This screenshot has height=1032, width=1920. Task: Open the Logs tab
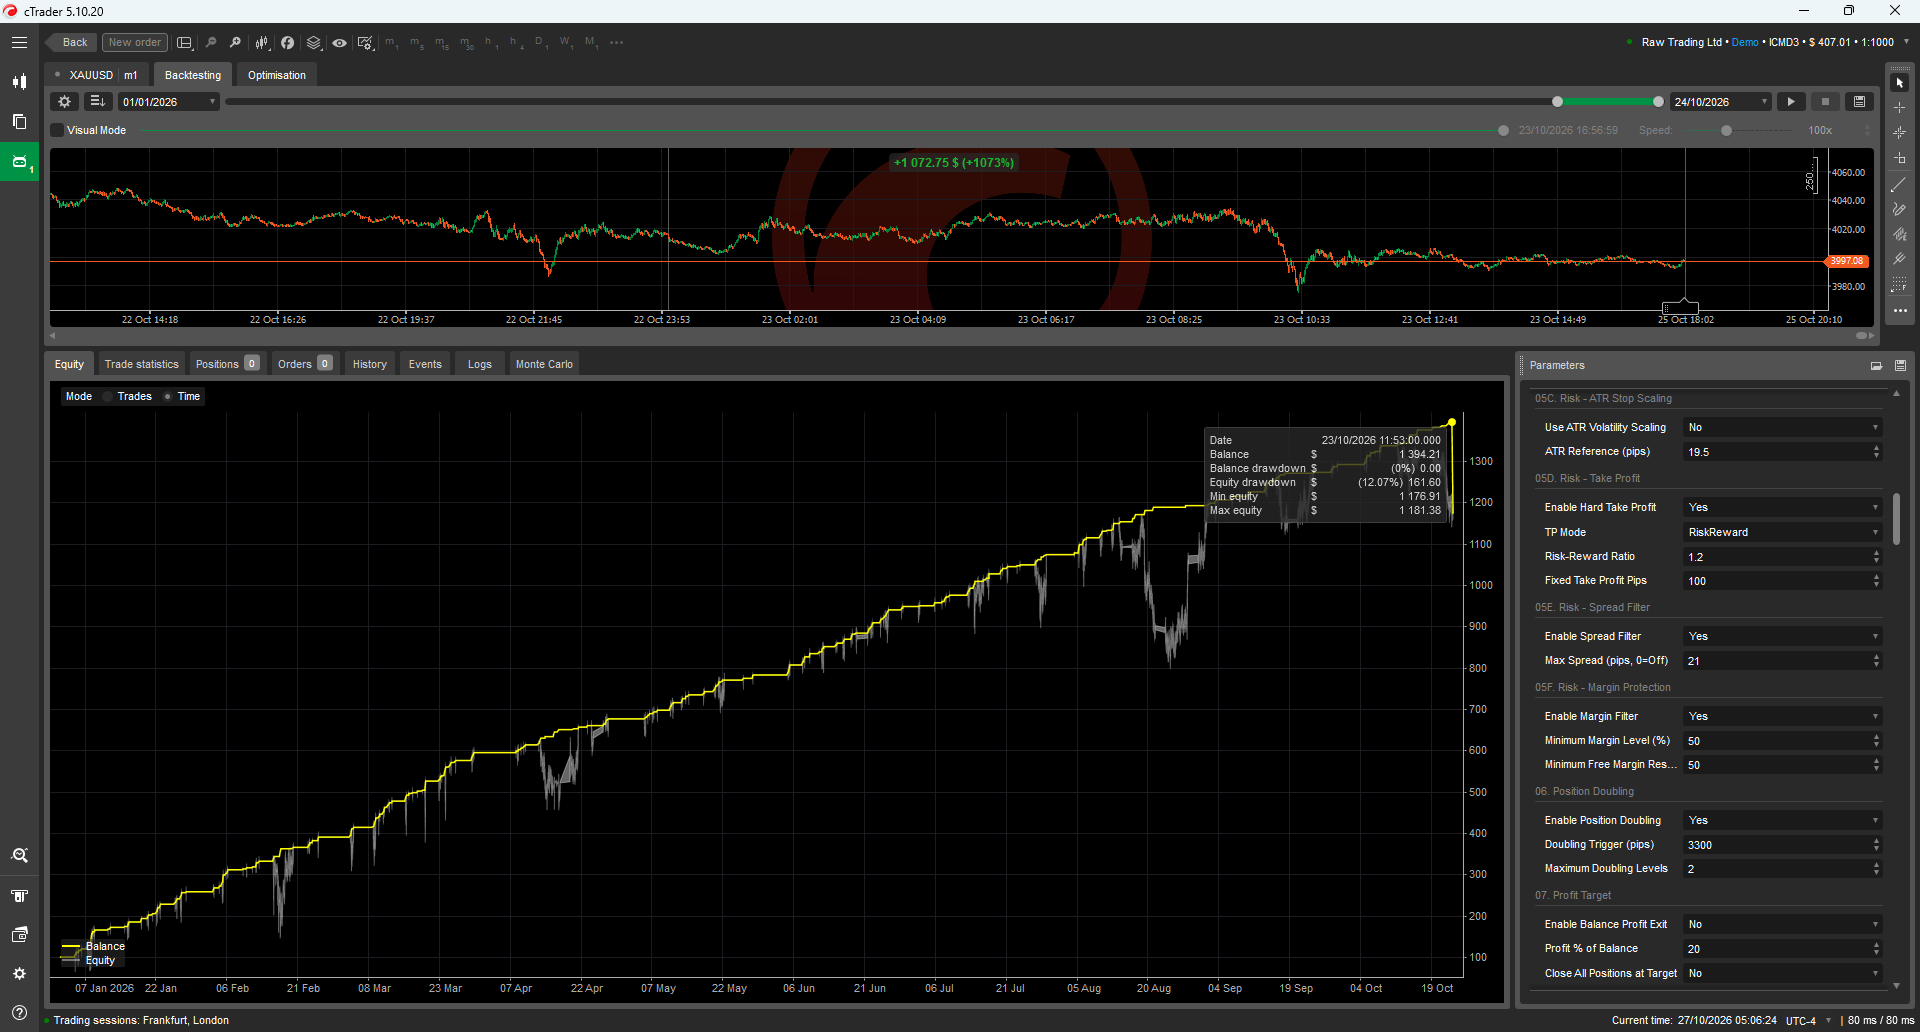coord(479,364)
